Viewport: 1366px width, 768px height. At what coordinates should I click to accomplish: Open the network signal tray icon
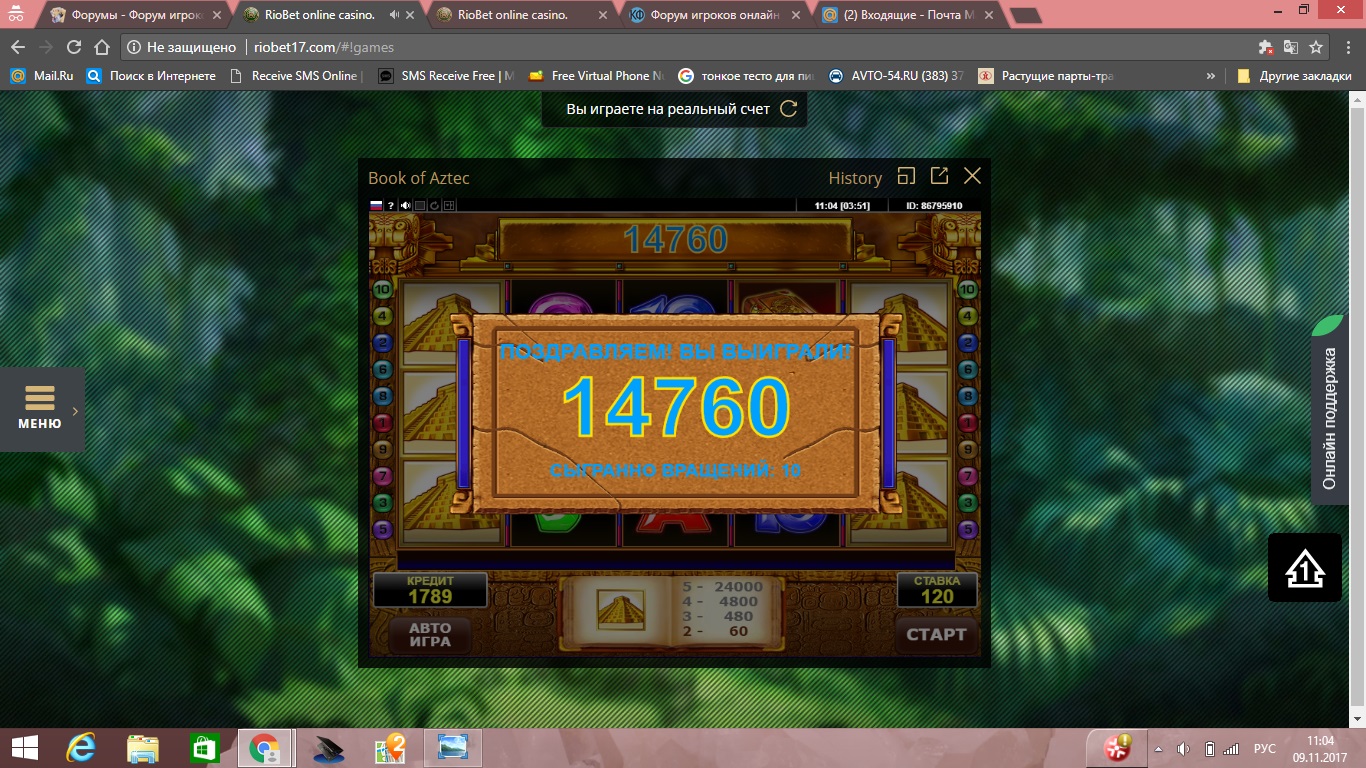(1232, 749)
